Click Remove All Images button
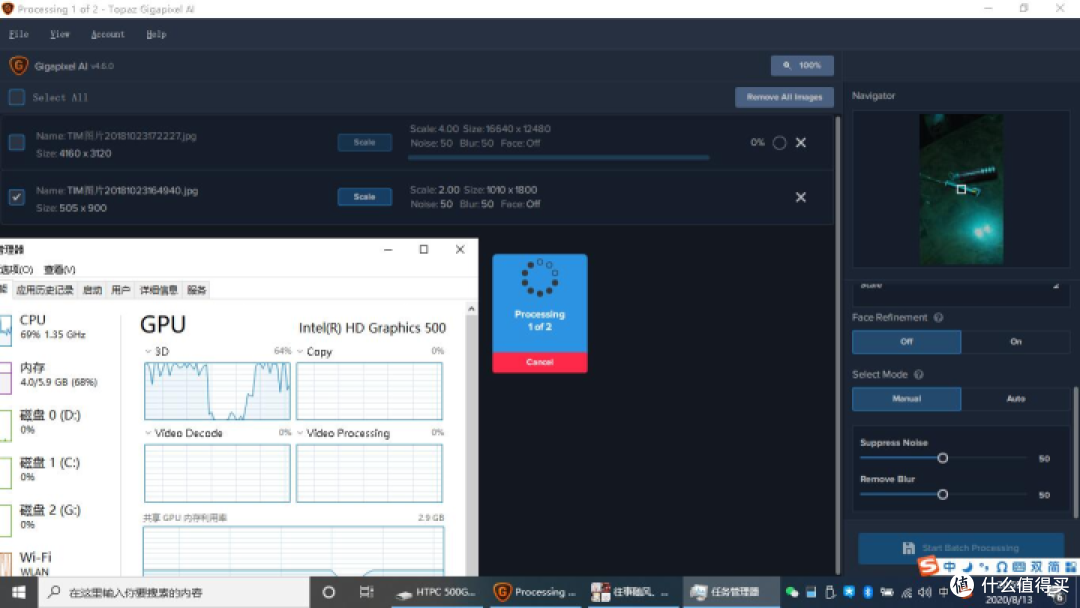Image resolution: width=1080 pixels, height=608 pixels. coord(784,97)
